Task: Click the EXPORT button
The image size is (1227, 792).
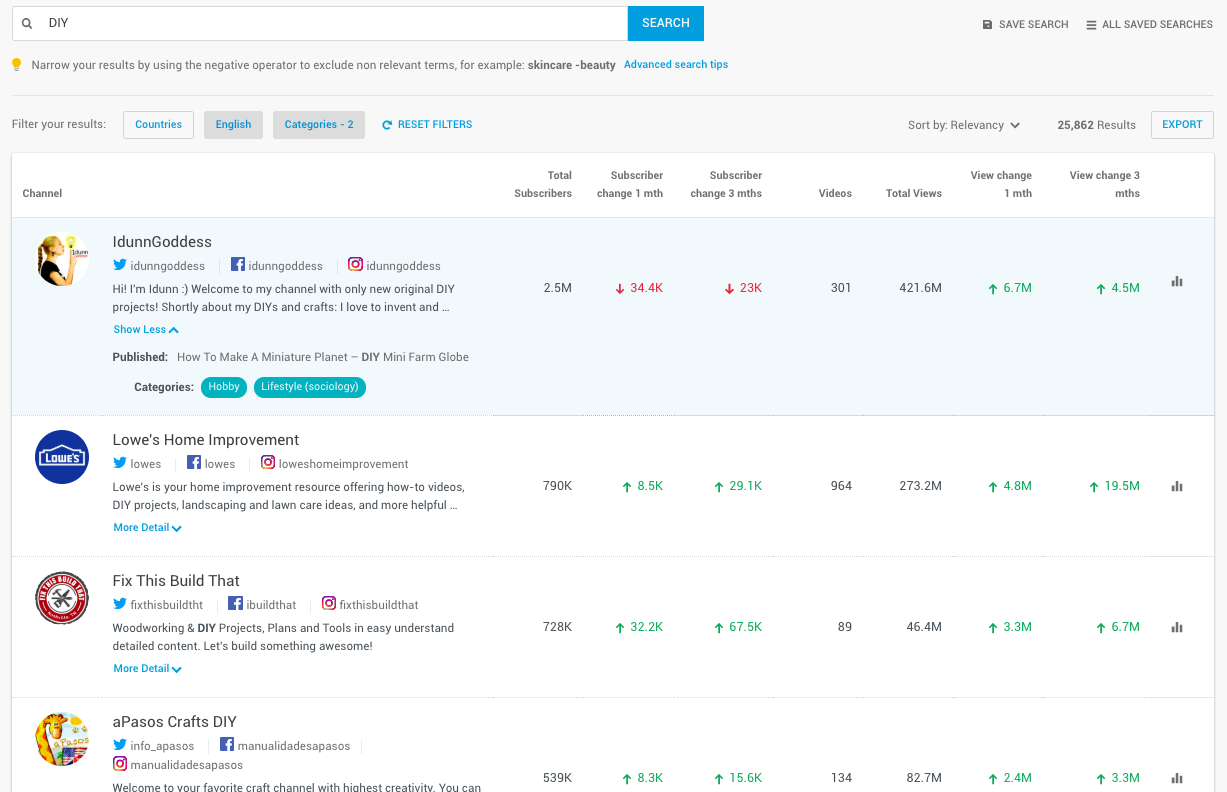Action: point(1181,124)
